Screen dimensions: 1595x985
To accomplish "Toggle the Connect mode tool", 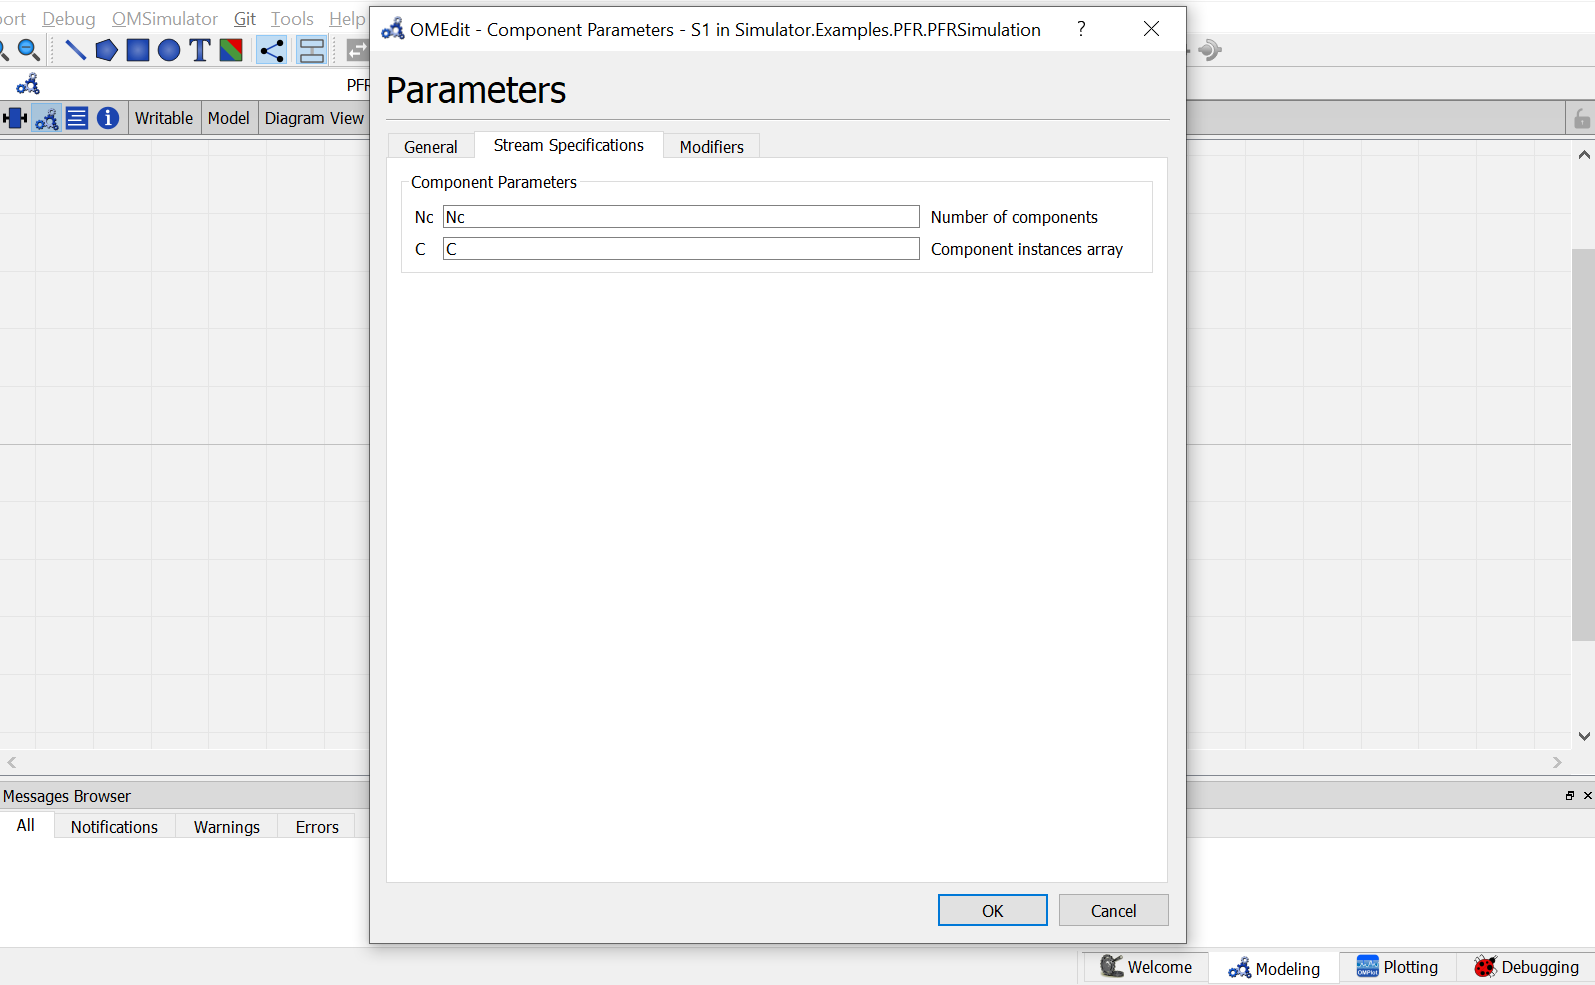I will click(x=271, y=50).
